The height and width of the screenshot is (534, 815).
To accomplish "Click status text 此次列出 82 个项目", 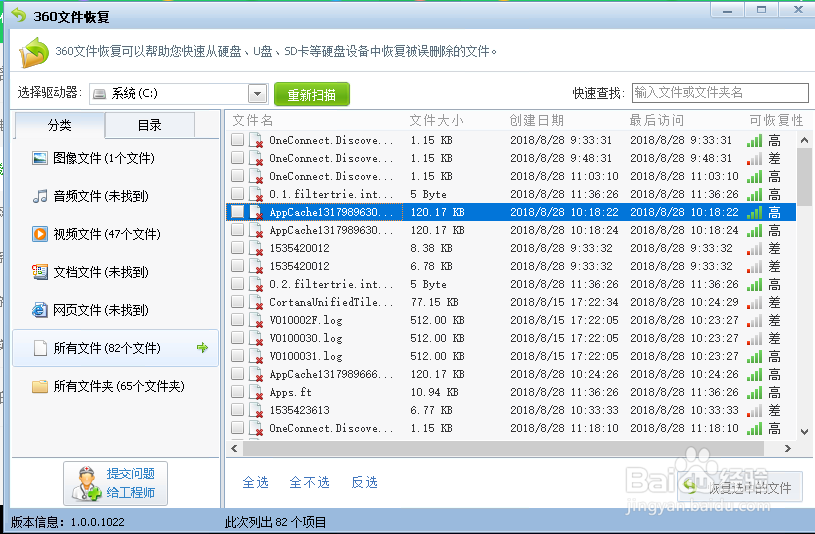I will pos(275,522).
